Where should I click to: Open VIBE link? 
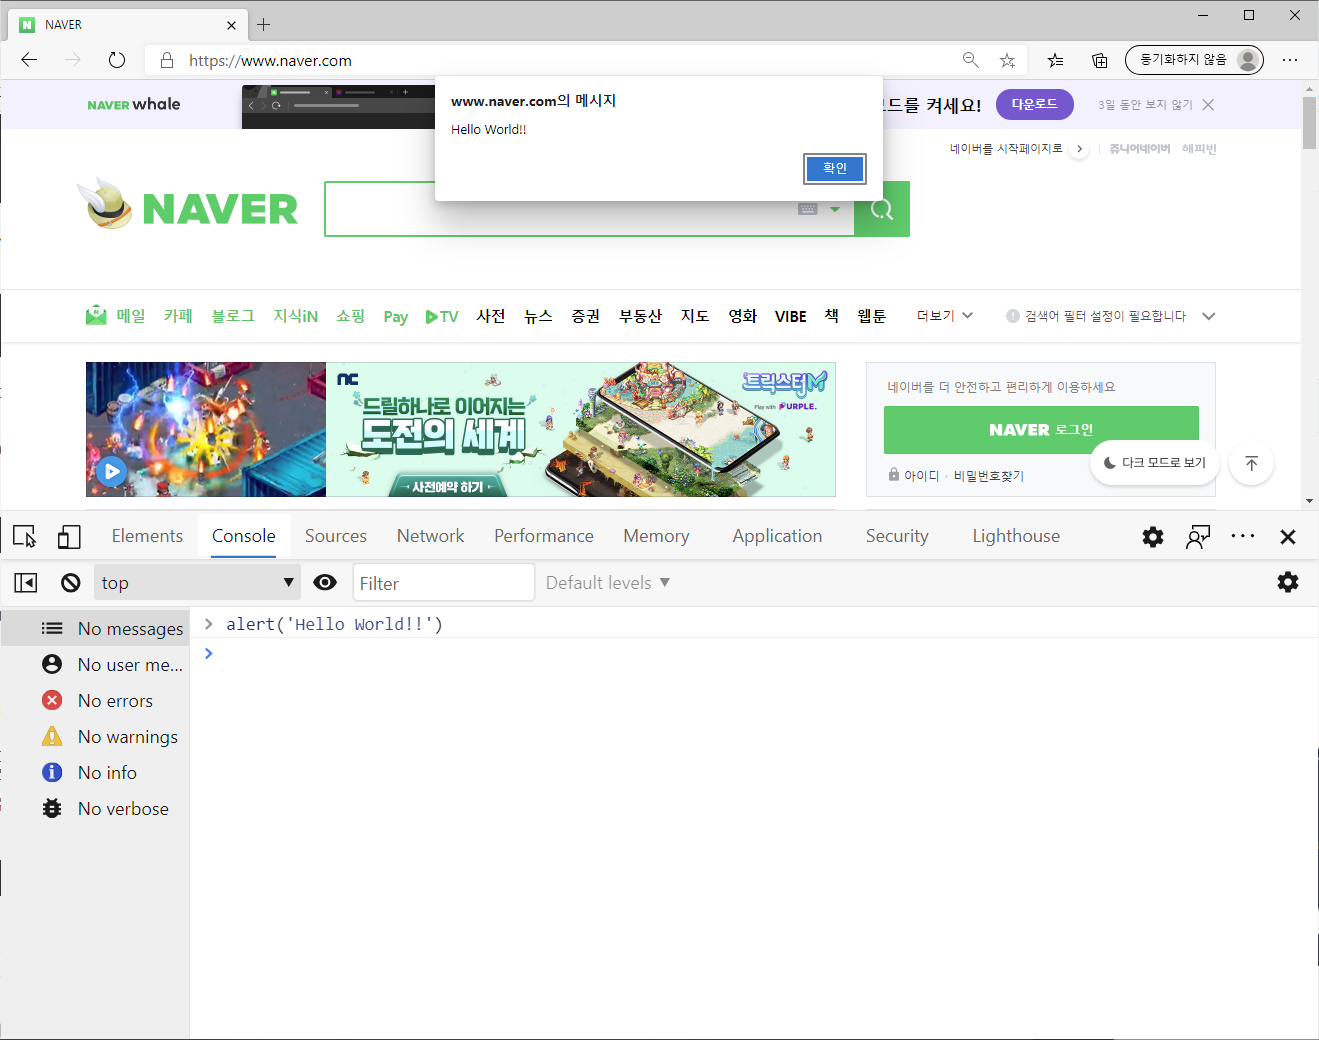click(x=791, y=316)
